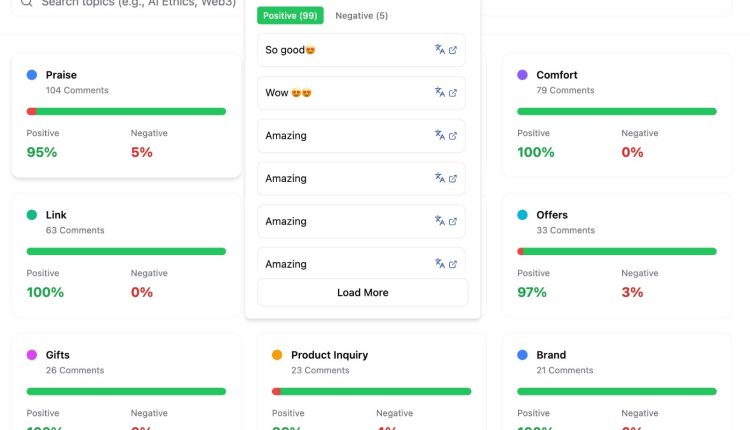Screen dimensions: 750x430
Task: Switch to the Negative (5) tab
Action: click(361, 16)
